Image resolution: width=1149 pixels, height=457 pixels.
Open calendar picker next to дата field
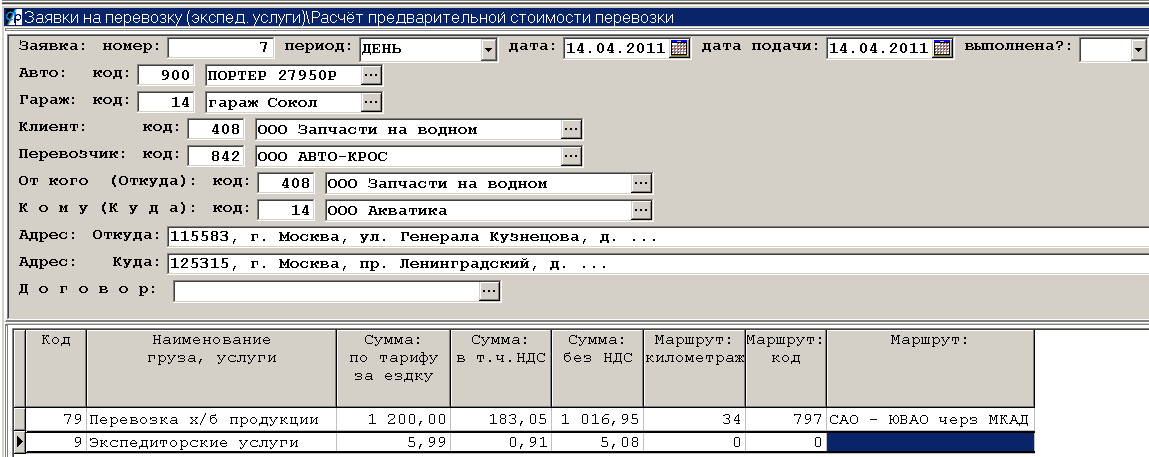pos(680,48)
